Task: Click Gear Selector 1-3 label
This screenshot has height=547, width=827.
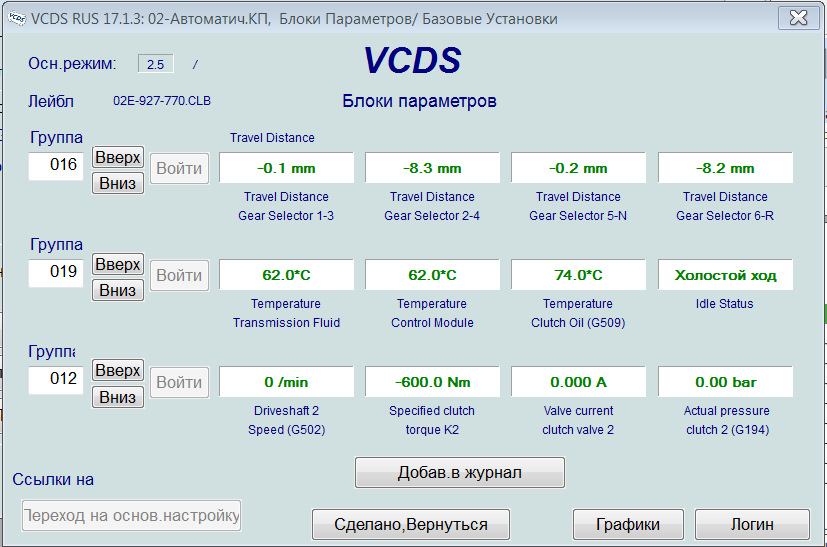Action: pyautogui.click(x=286, y=216)
